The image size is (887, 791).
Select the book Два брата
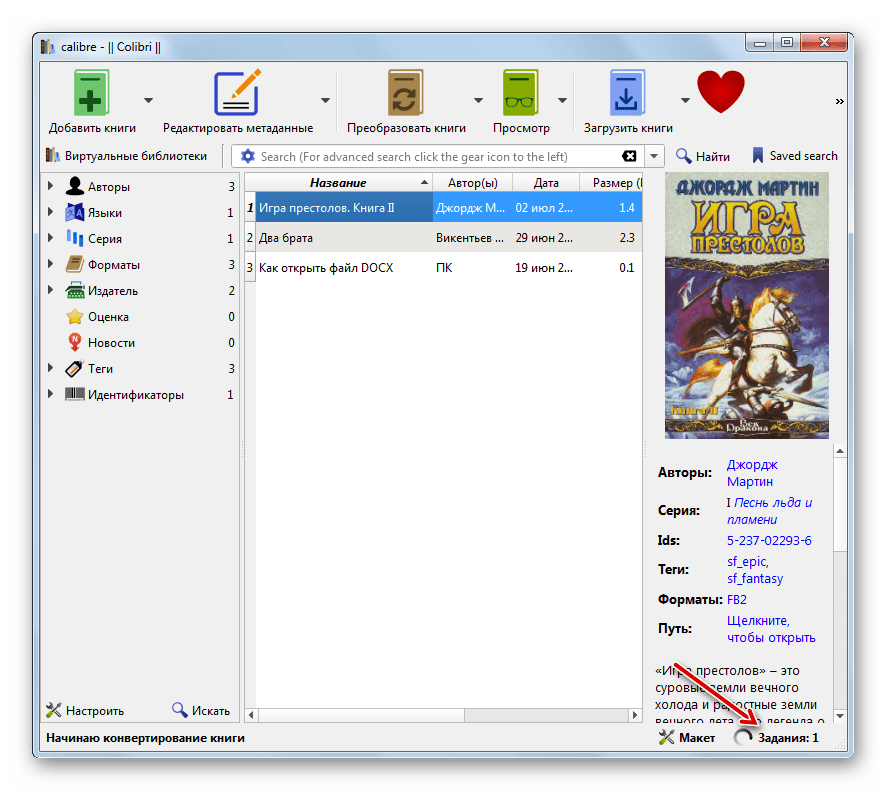(344, 238)
